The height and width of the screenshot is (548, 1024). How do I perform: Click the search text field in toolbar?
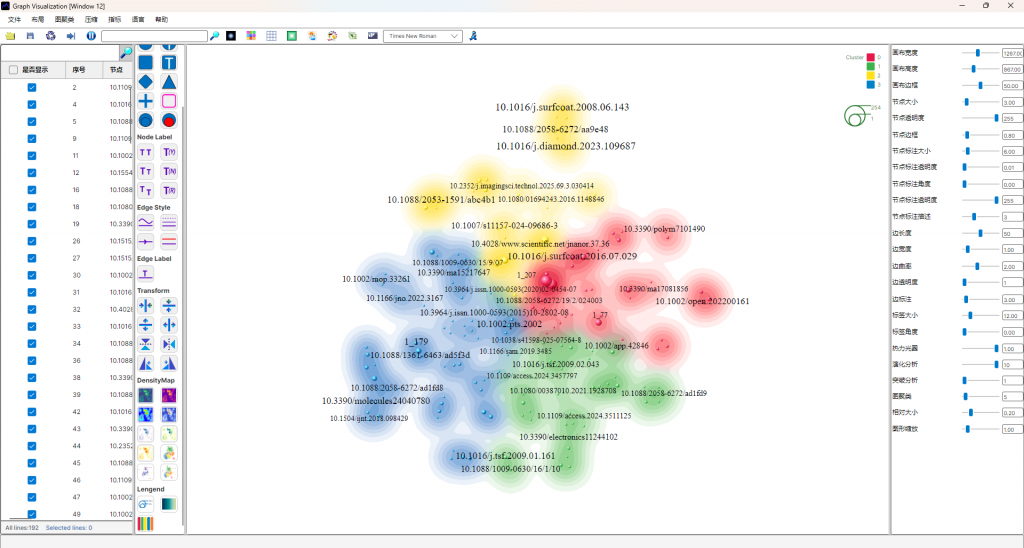pos(154,36)
